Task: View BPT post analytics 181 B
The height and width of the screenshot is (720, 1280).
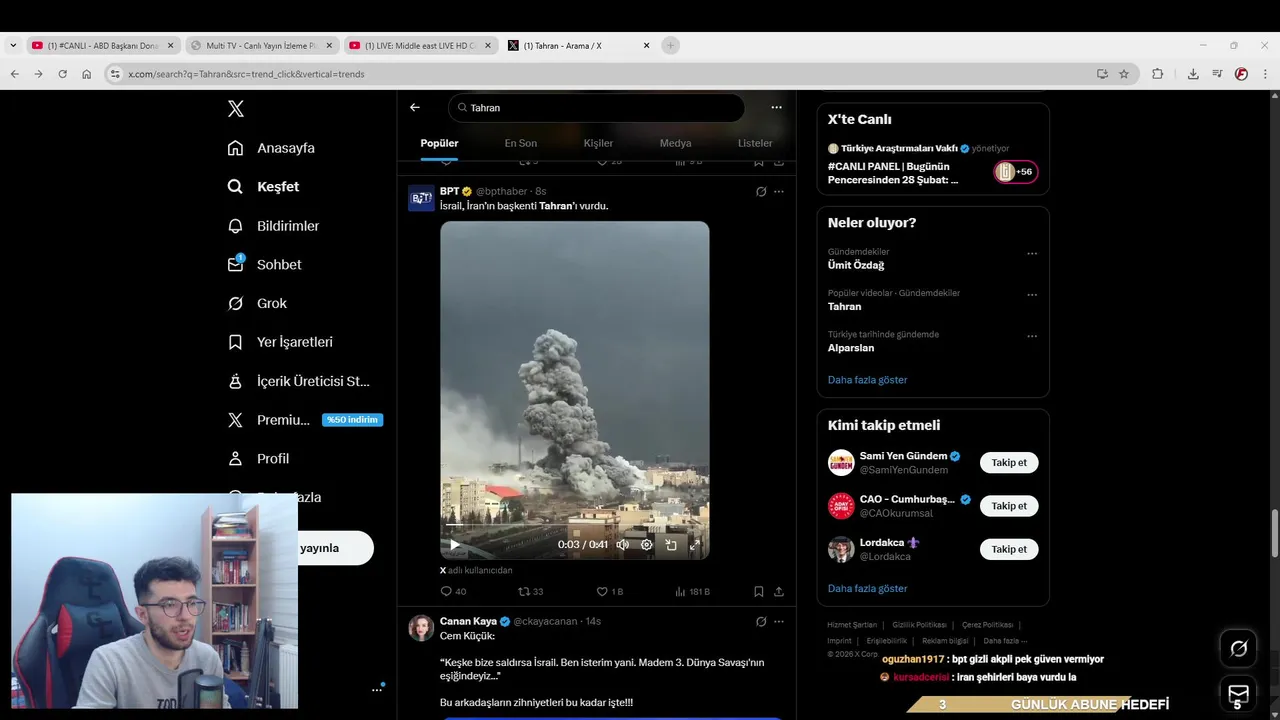Action: (693, 591)
